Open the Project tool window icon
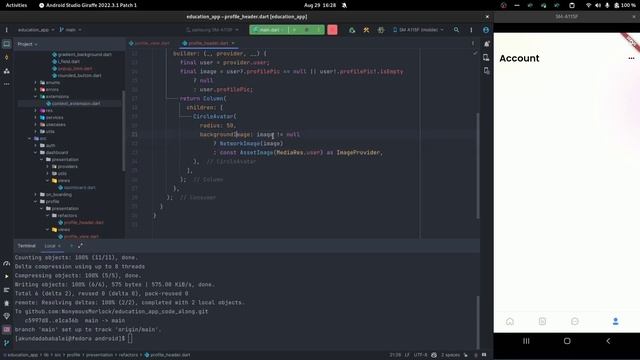This screenshot has width=640, height=360. tap(7, 44)
